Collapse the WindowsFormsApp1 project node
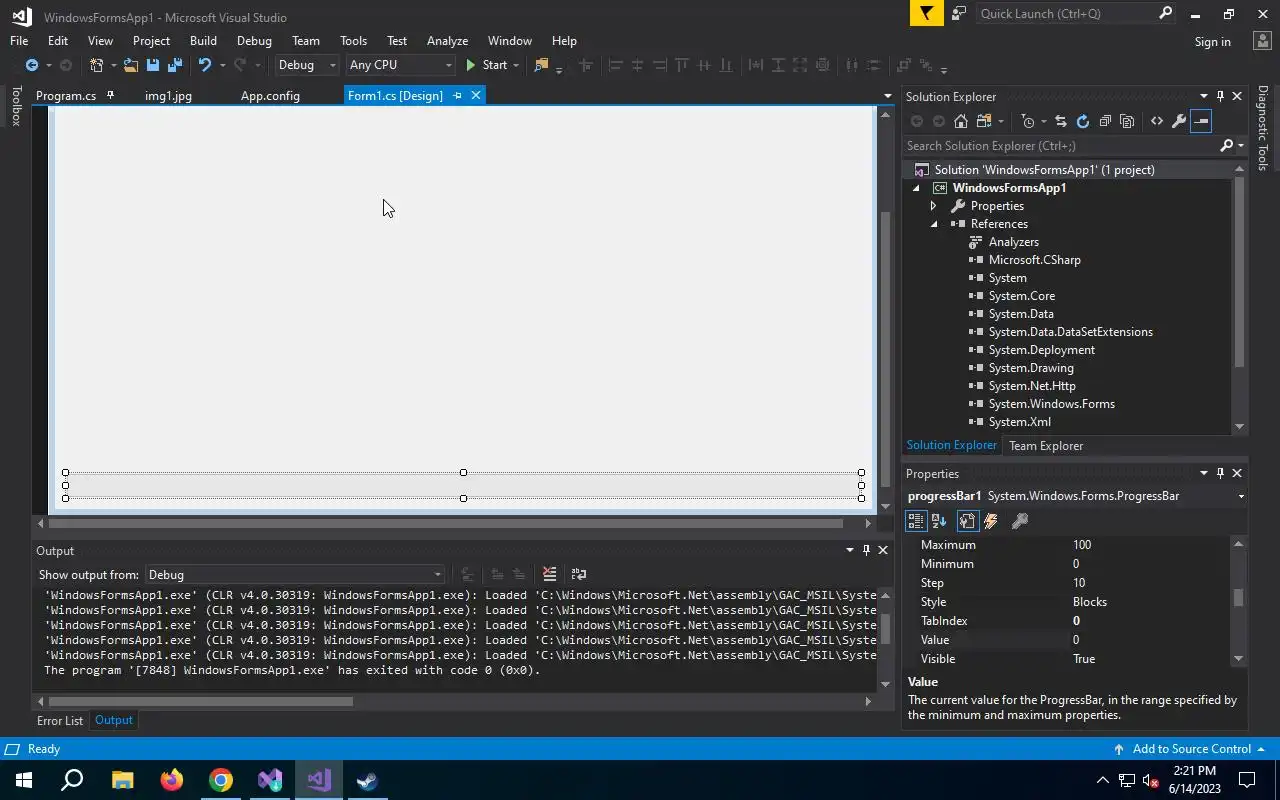Screen dimensions: 1280x800 point(915,188)
